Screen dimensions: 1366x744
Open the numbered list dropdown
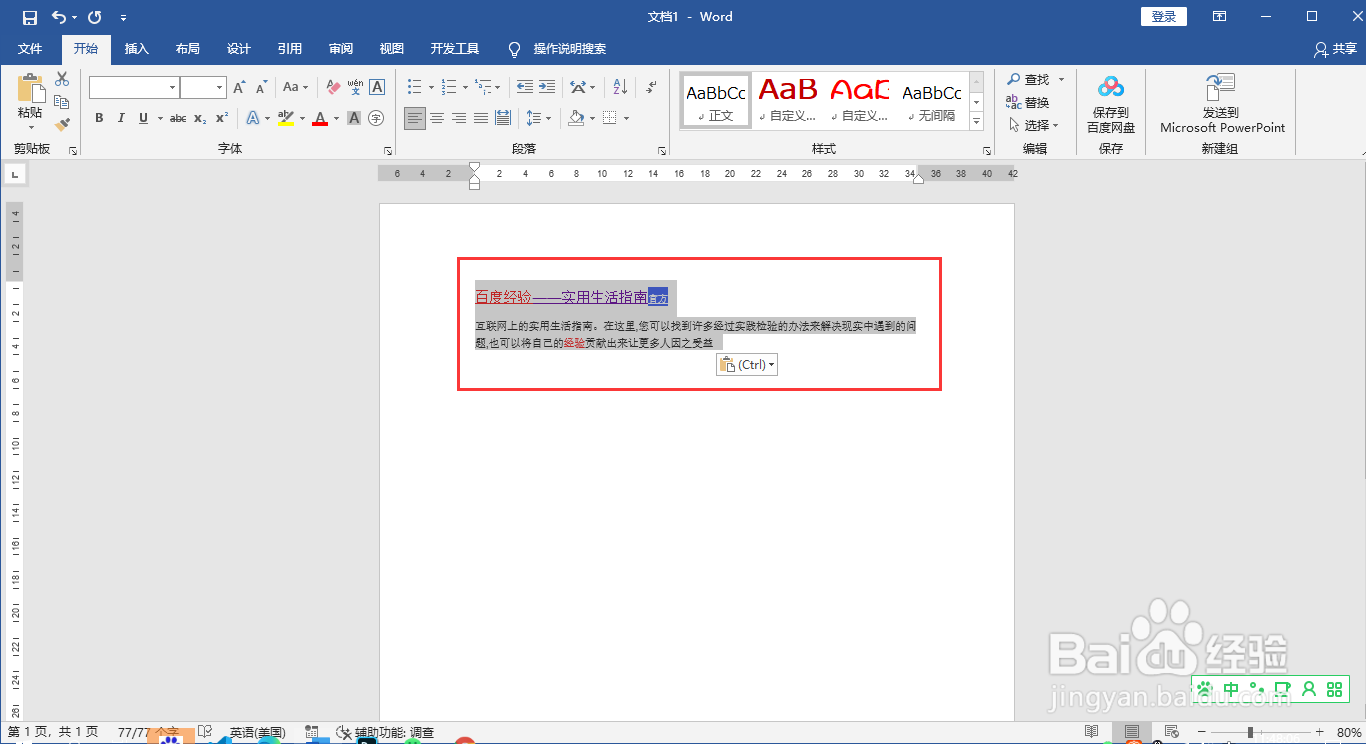pos(466,87)
